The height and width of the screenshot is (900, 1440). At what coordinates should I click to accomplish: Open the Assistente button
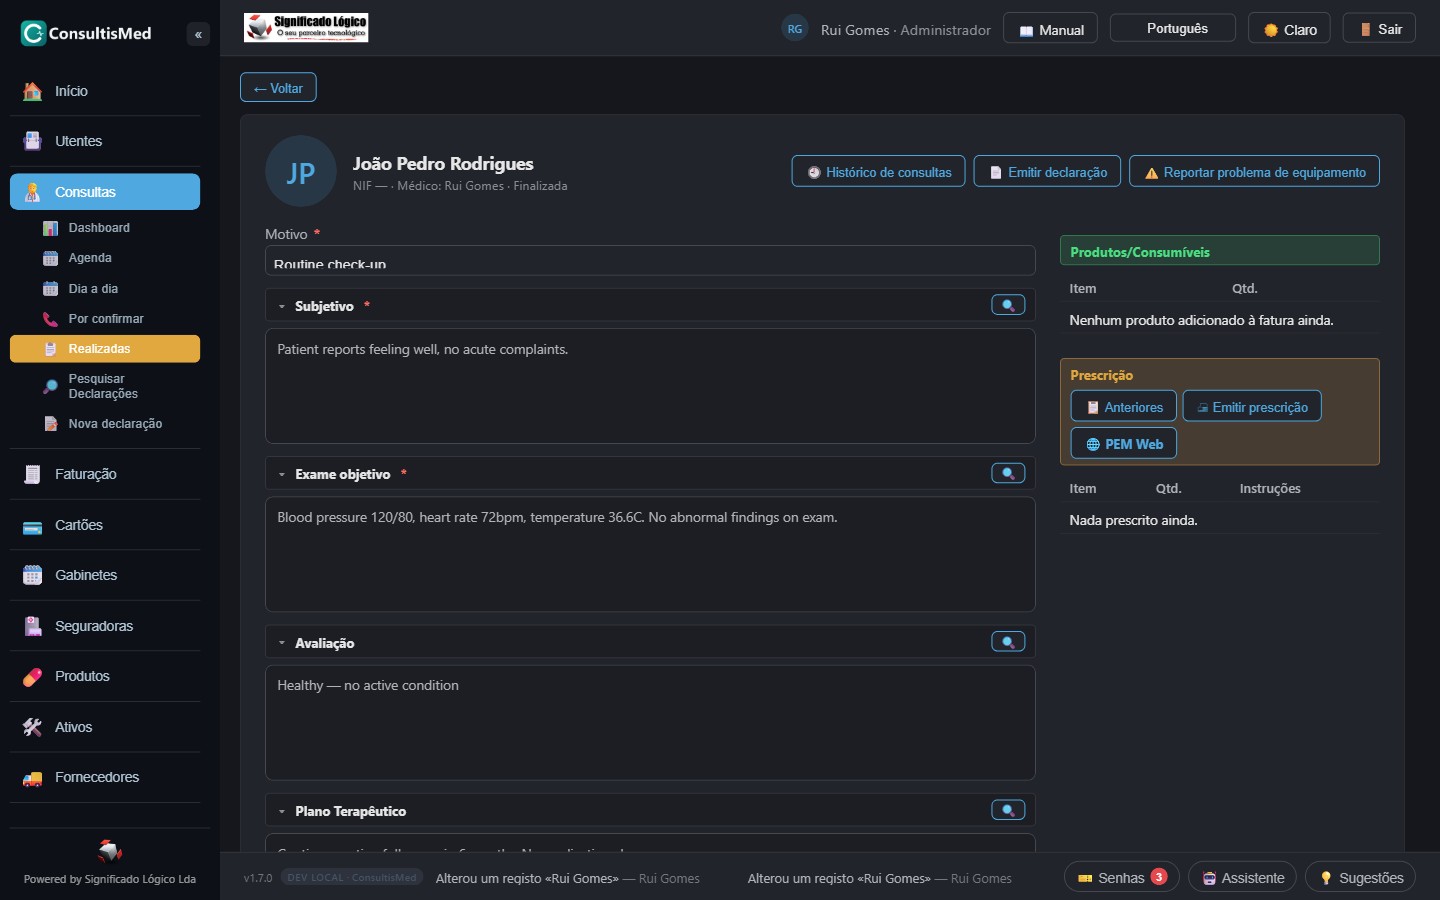click(1242, 877)
